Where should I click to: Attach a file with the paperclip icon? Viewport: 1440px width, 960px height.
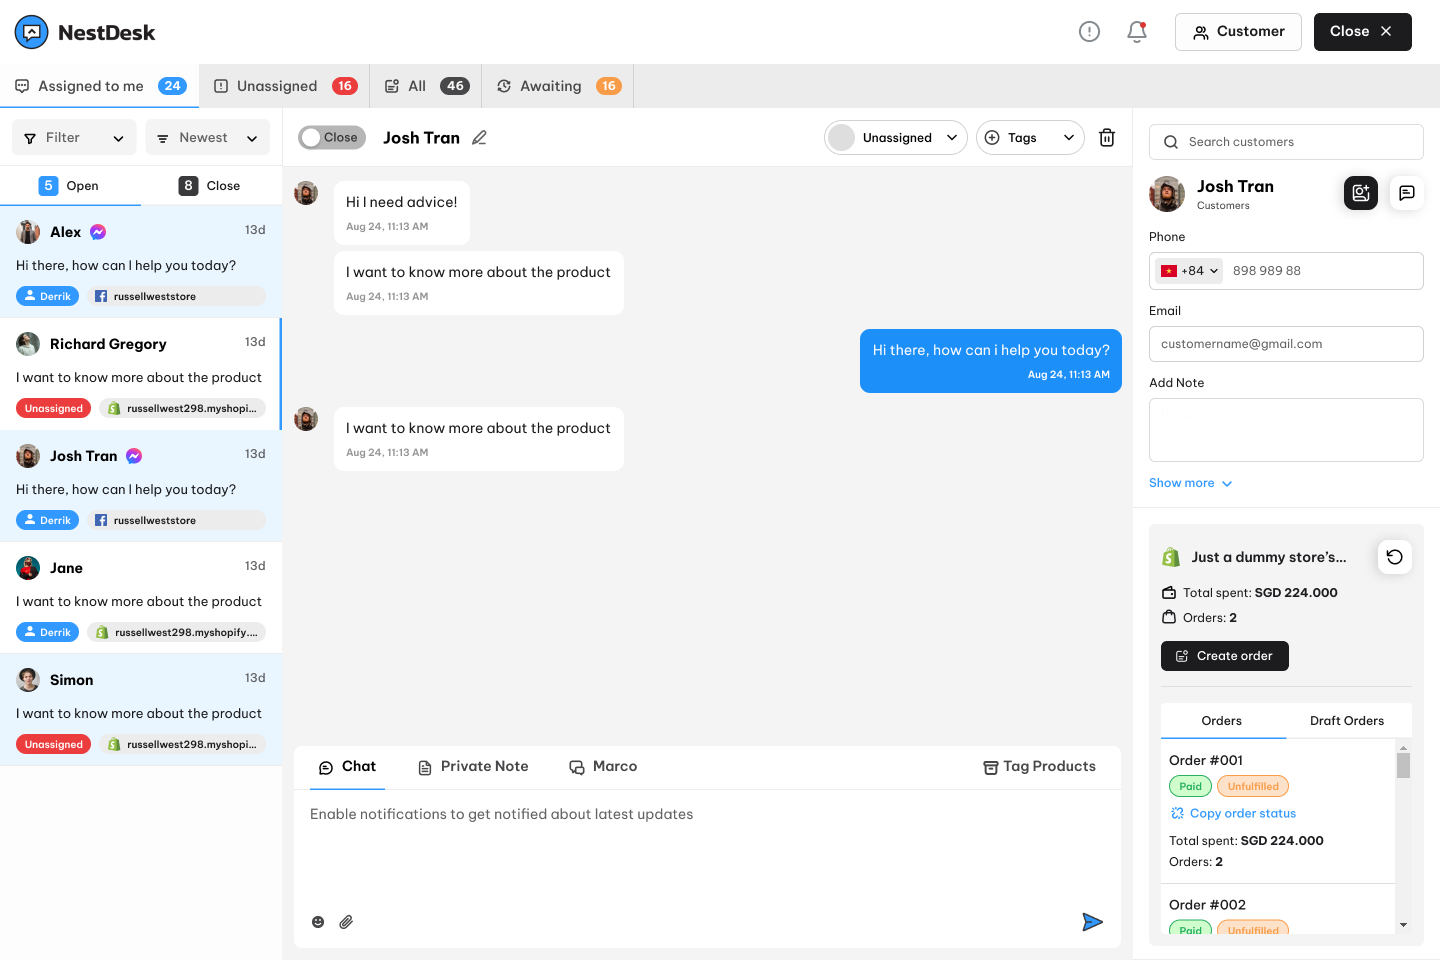tap(346, 922)
